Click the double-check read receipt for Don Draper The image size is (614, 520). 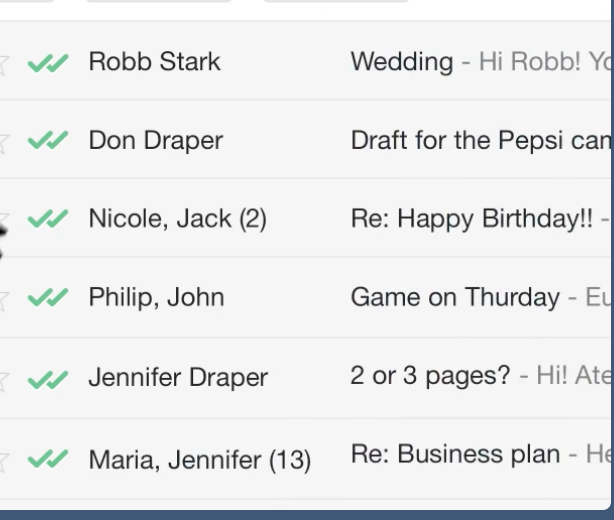pyautogui.click(x=48, y=140)
